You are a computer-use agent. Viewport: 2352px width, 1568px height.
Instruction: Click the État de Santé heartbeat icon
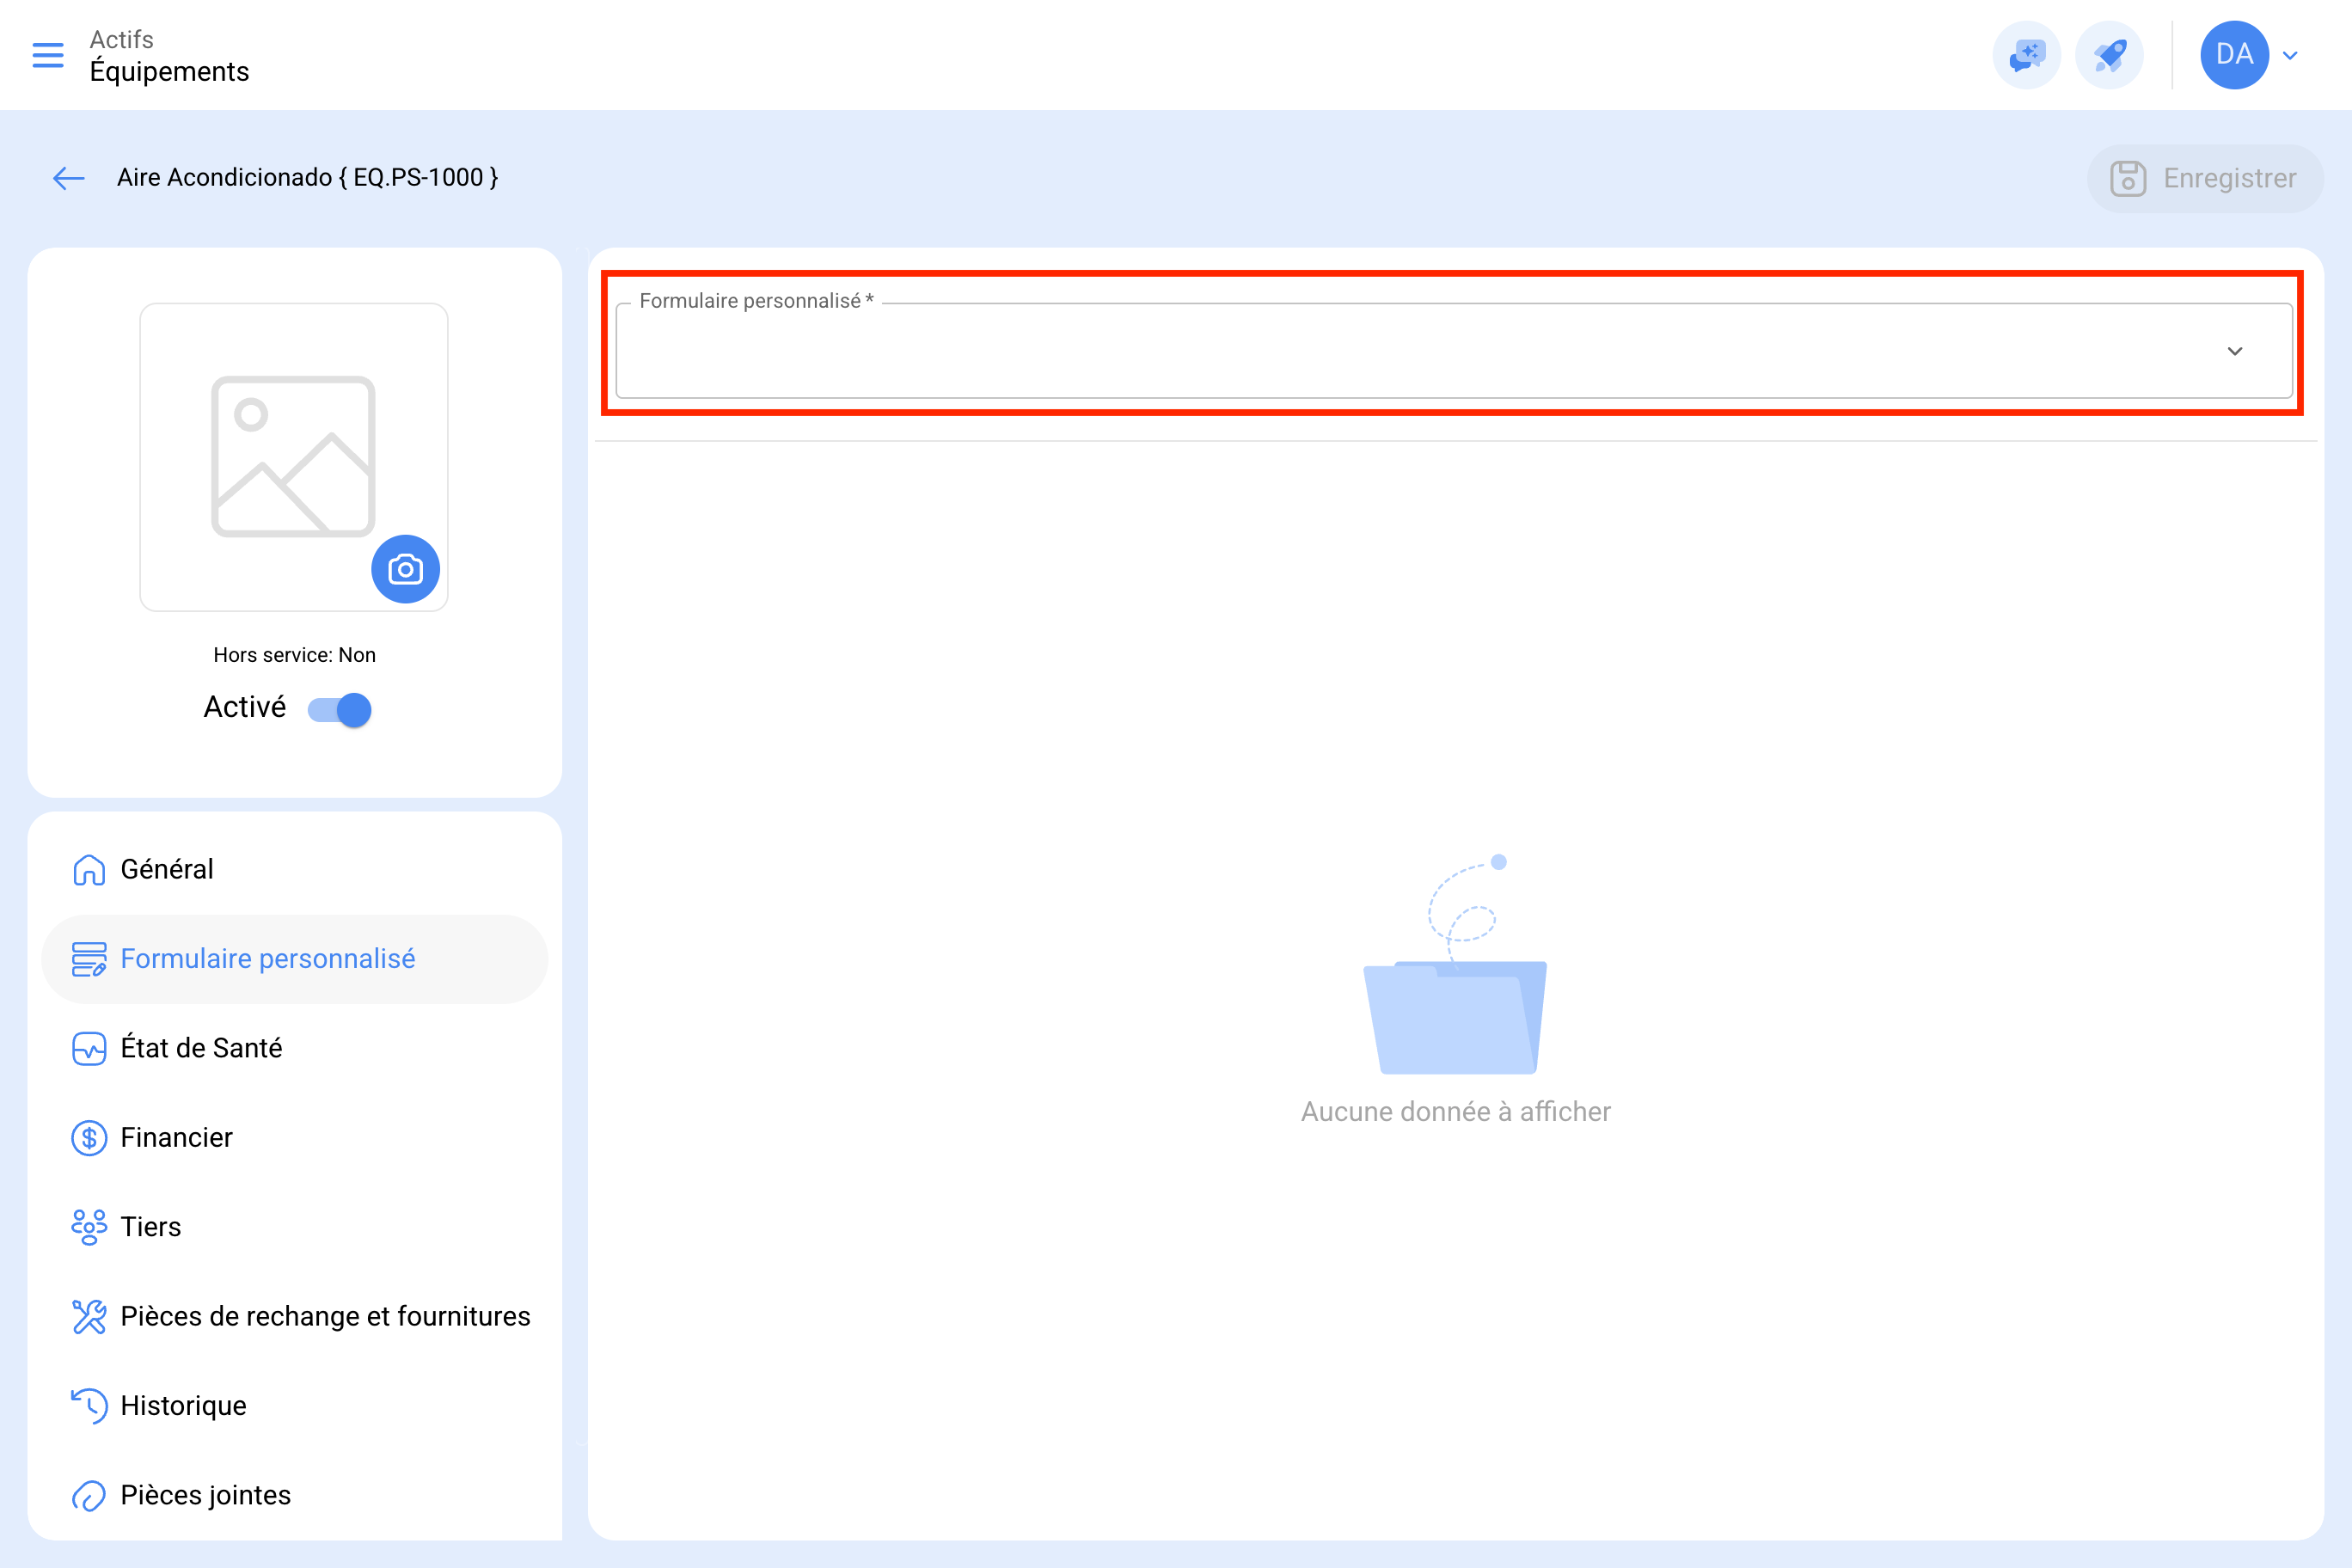pos(89,1049)
